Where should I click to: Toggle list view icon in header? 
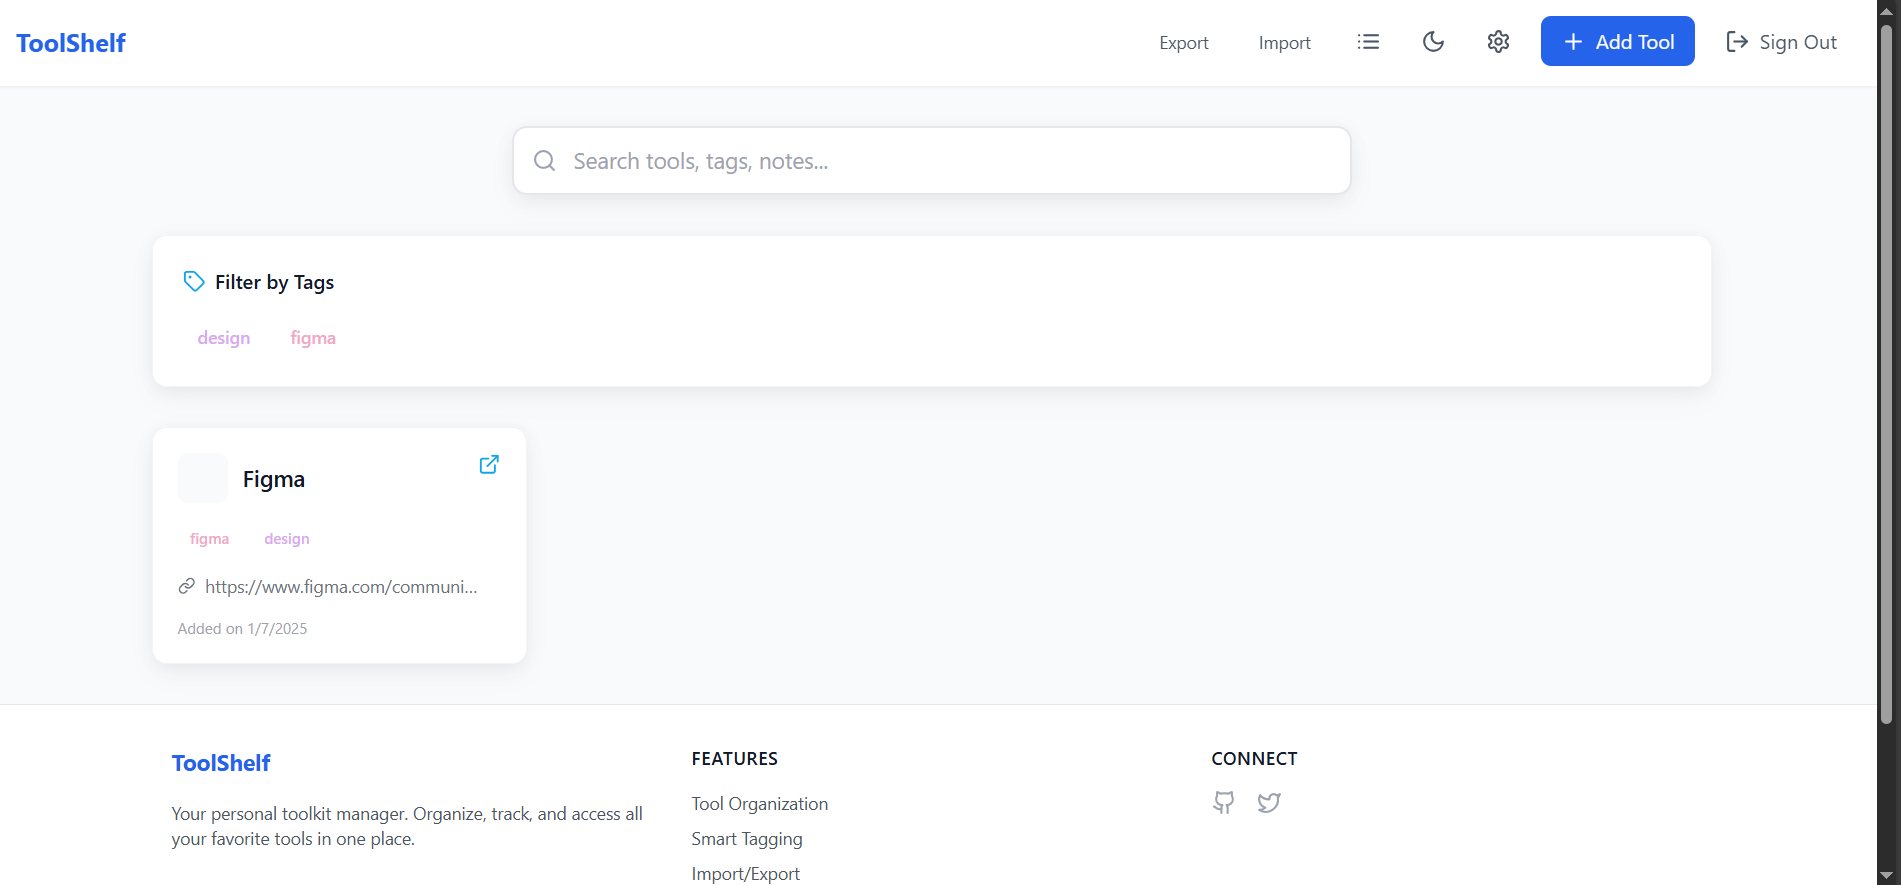1368,42
